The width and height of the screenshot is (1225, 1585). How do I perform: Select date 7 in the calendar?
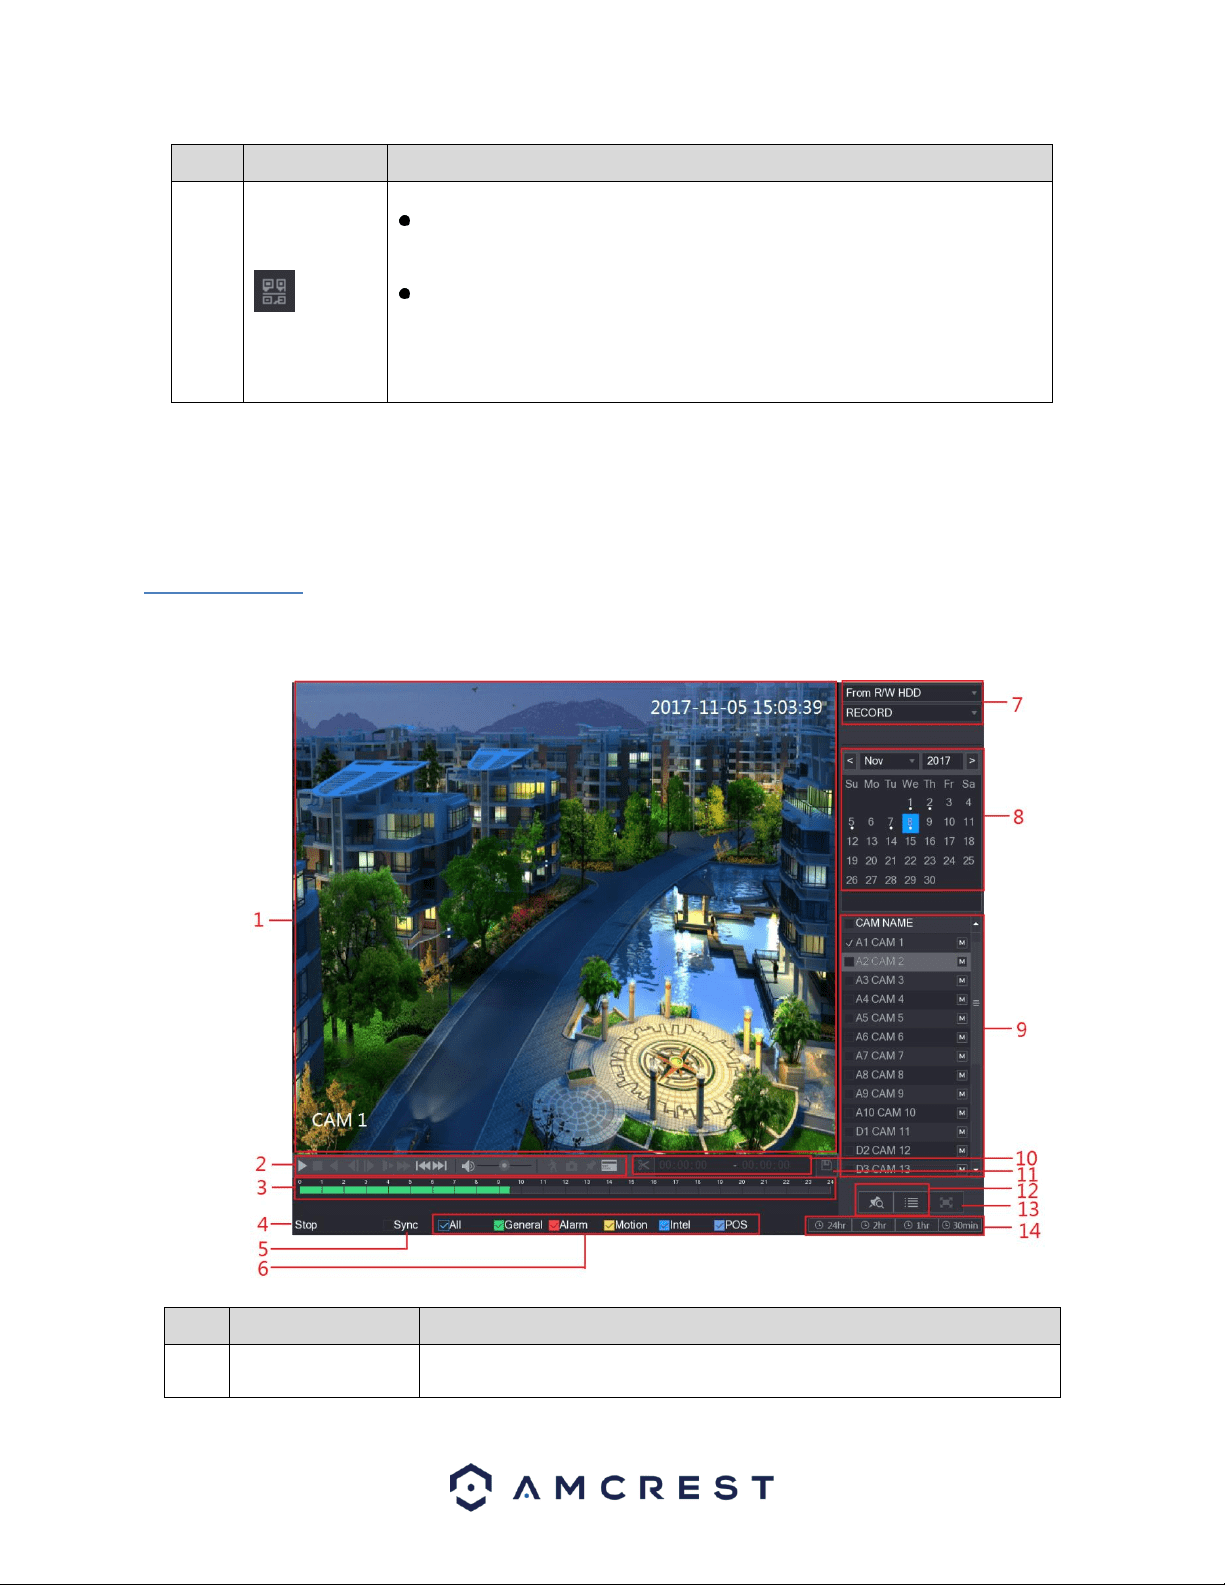(891, 822)
